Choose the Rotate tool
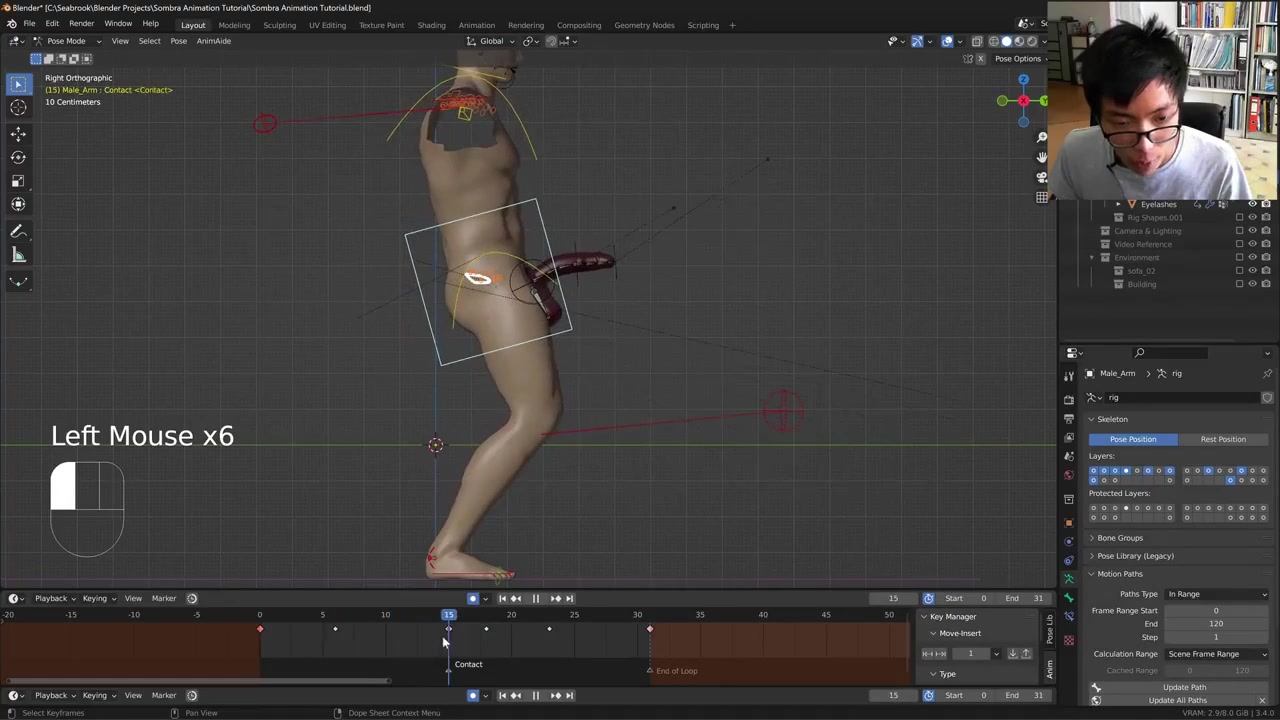The image size is (1280, 720). coord(18,157)
